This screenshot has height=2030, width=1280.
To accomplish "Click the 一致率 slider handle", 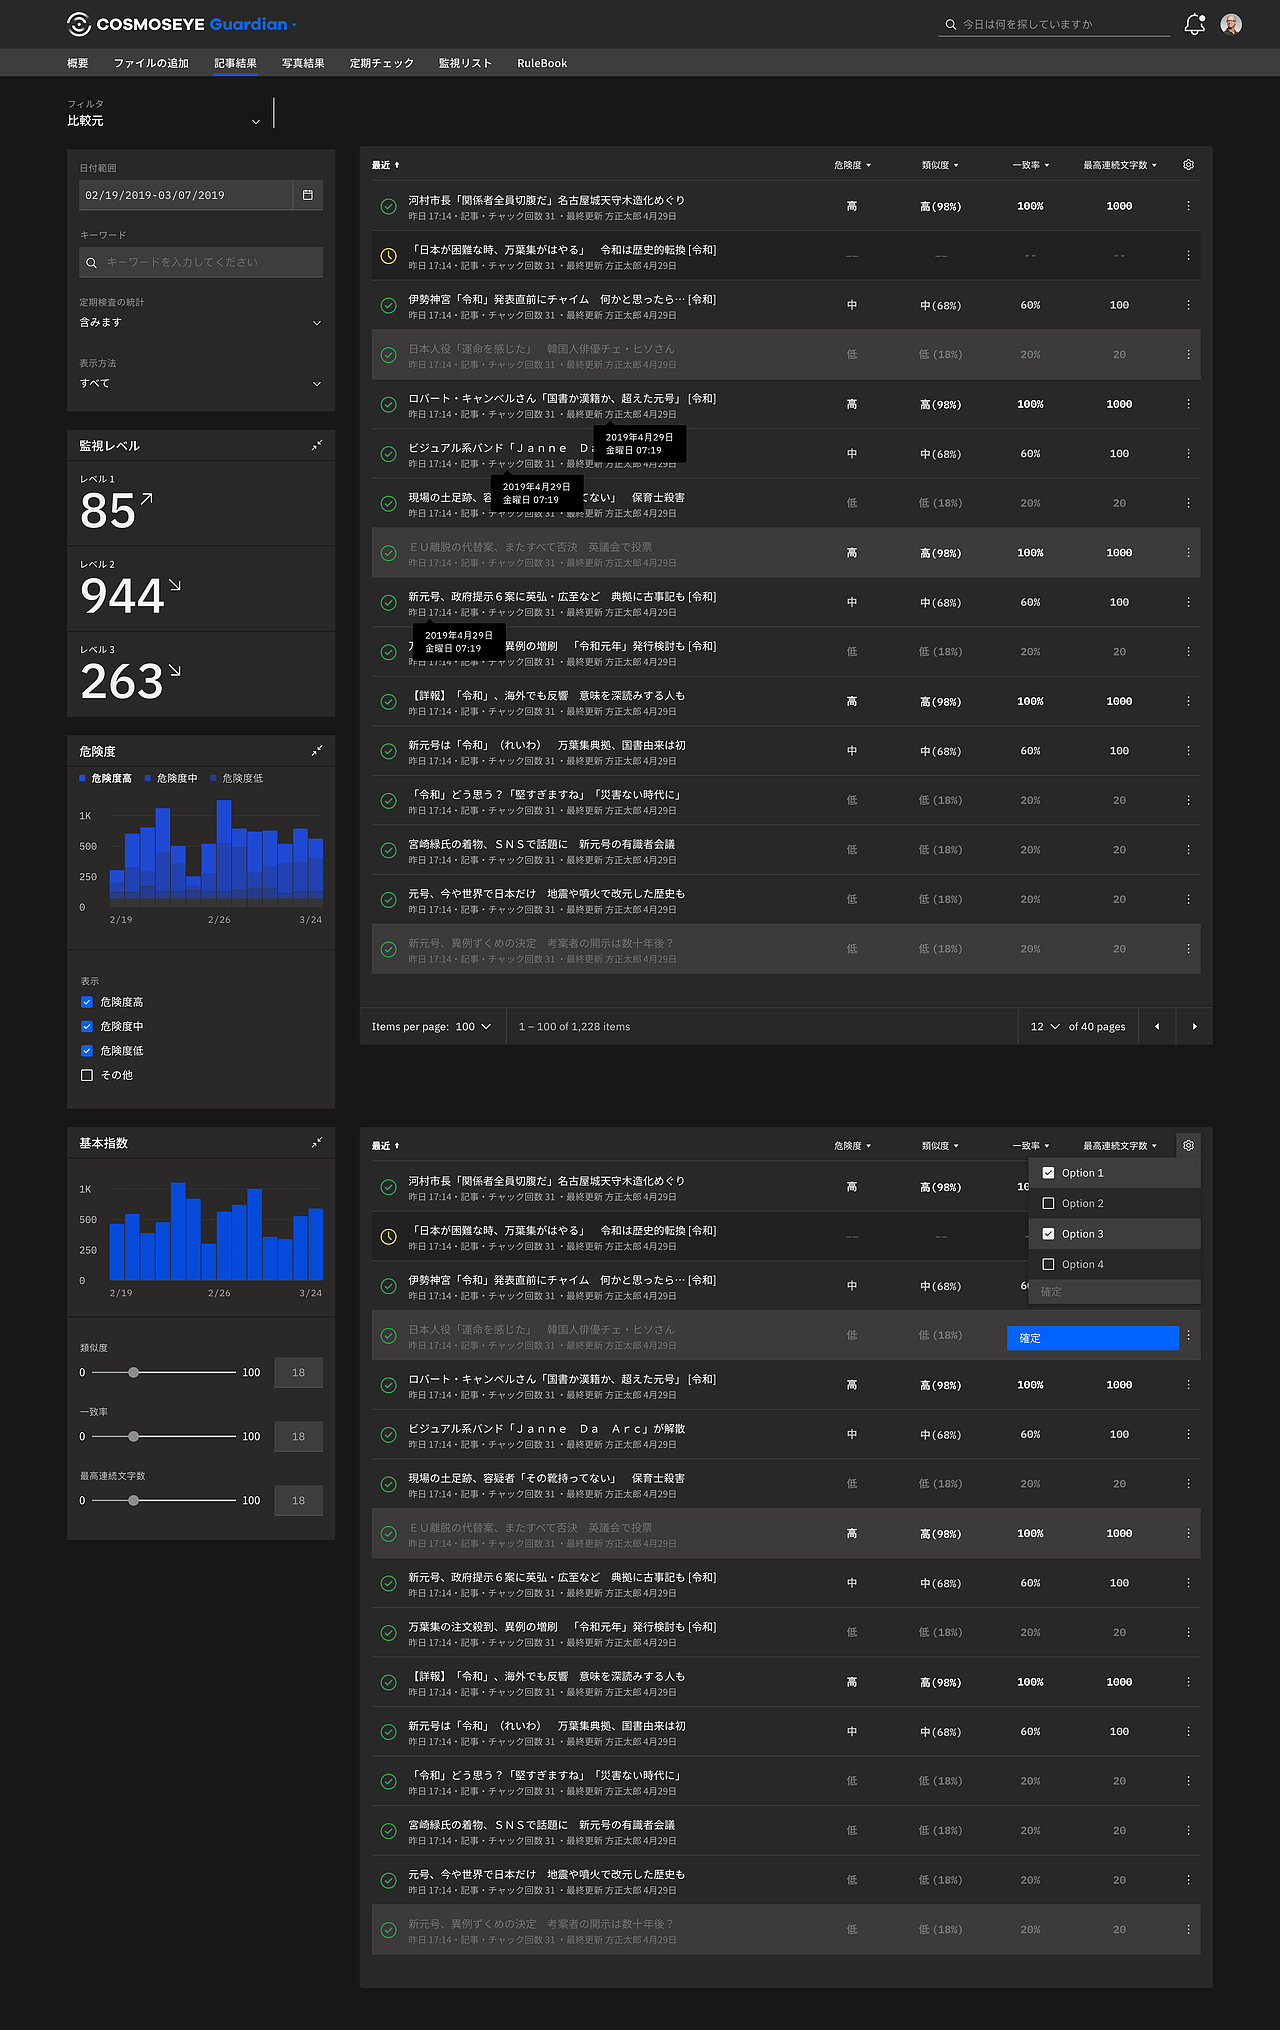I will click(134, 1437).
